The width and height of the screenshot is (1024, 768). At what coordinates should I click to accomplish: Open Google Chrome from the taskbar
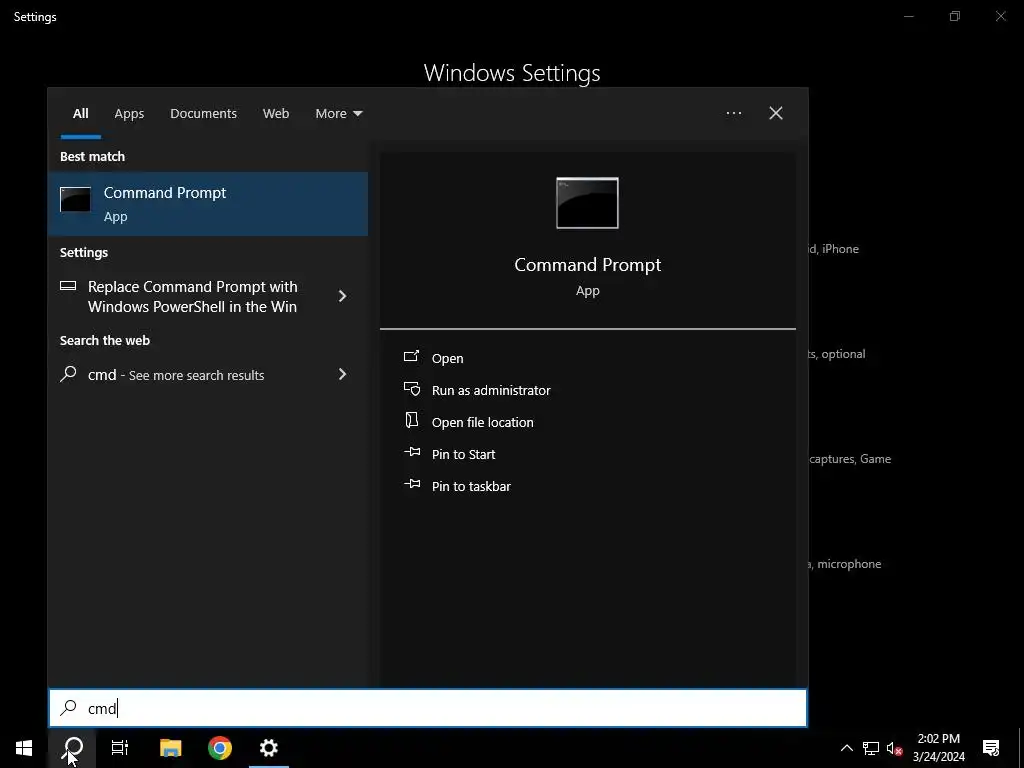click(x=219, y=748)
